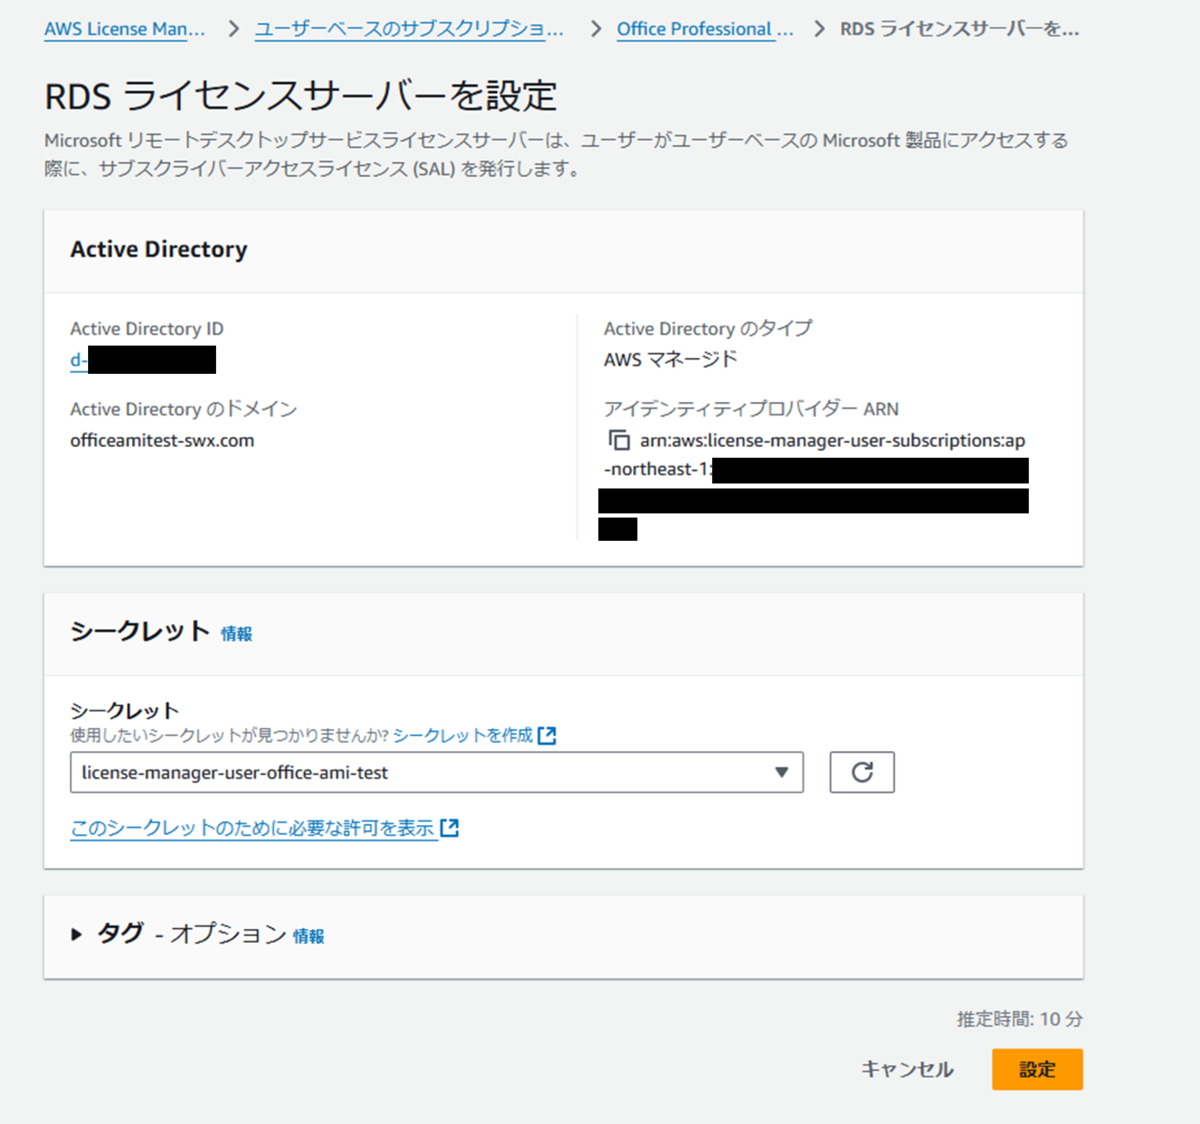This screenshot has width=1200, height=1124.
Task: Click the キャンセル button
Action: coord(908,1069)
